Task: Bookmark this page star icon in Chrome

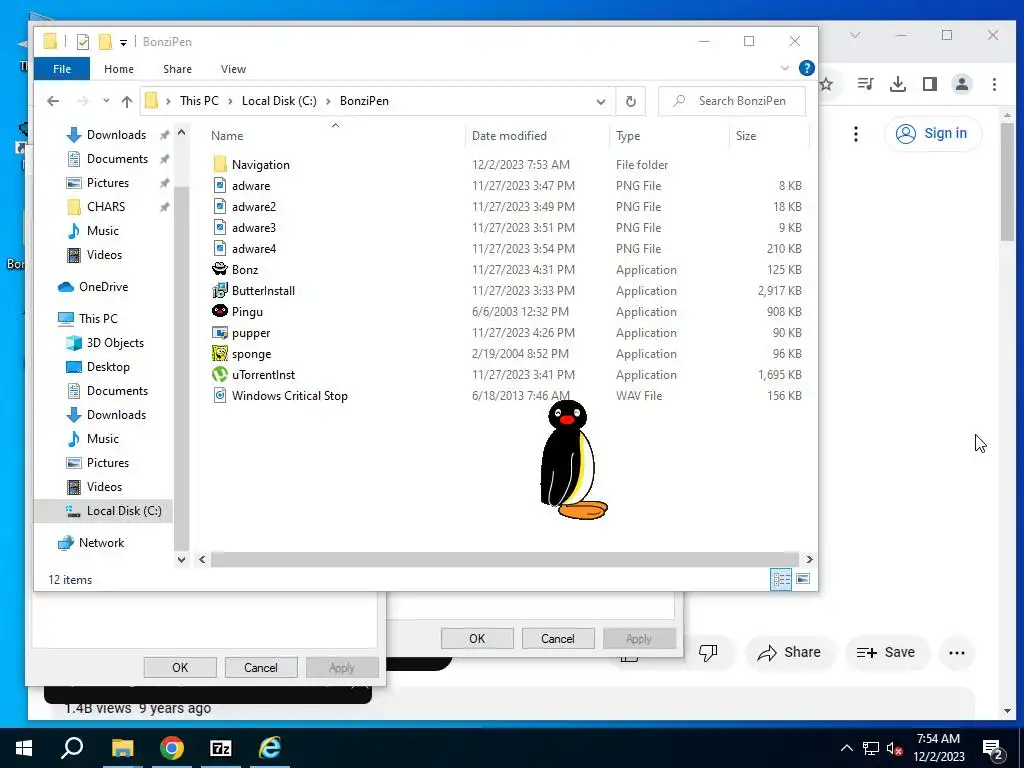Action: 827,84
